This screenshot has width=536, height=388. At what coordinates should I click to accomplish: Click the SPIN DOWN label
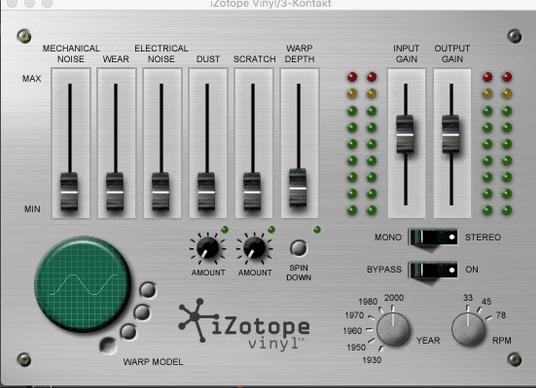point(299,272)
